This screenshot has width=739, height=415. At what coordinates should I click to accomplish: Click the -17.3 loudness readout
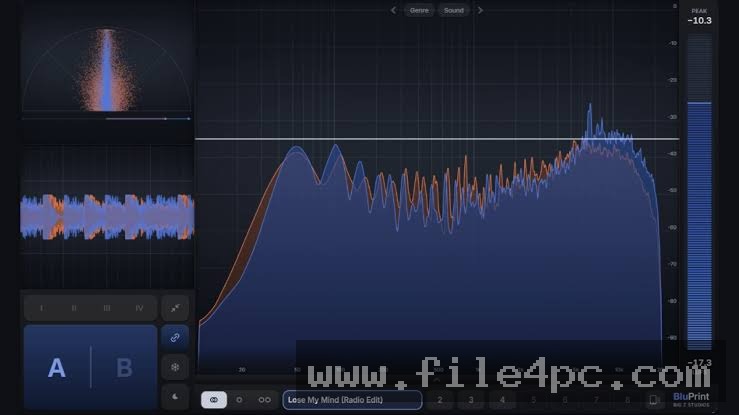(x=699, y=363)
